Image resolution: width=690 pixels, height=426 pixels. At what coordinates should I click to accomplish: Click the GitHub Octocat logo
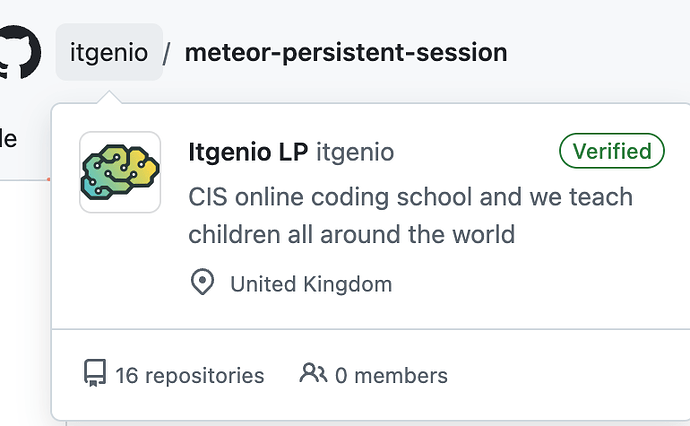(x=20, y=52)
